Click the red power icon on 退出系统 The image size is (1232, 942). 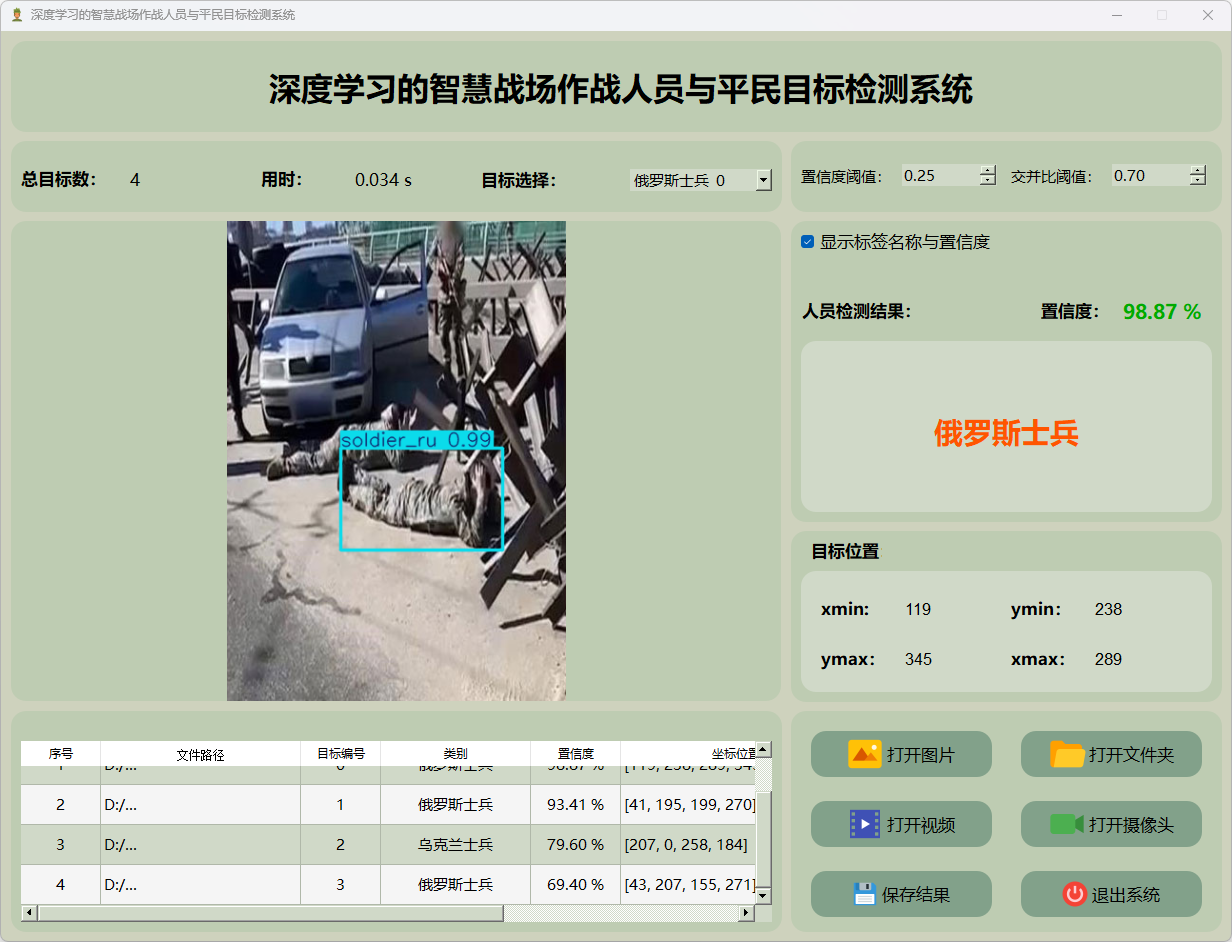coord(1074,894)
